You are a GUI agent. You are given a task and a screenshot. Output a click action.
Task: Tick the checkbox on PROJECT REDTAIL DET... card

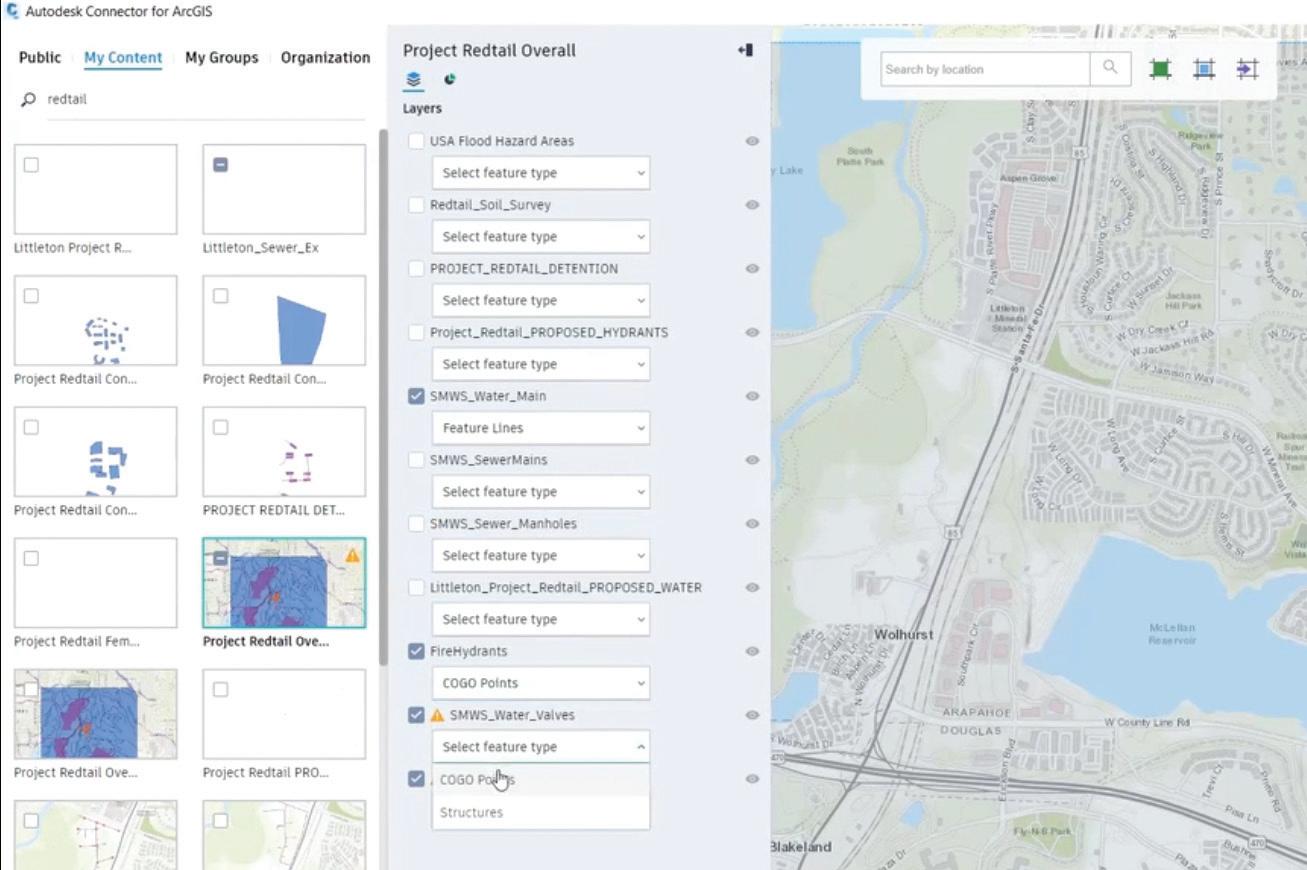(220, 427)
